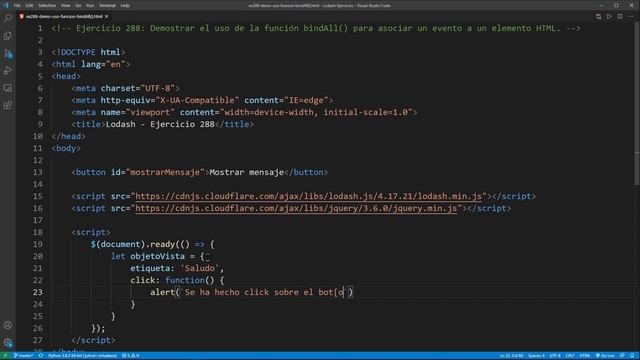Viewport: 640px width, 360px height.
Task: Click the 'etiqueta' property name
Action: 150,268
